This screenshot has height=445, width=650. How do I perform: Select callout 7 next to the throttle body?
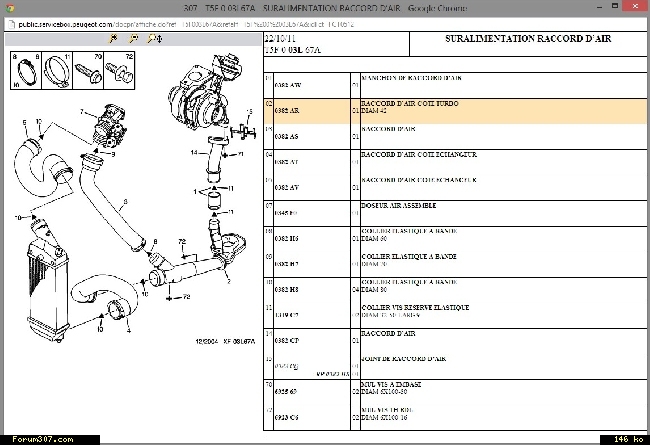tap(82, 112)
